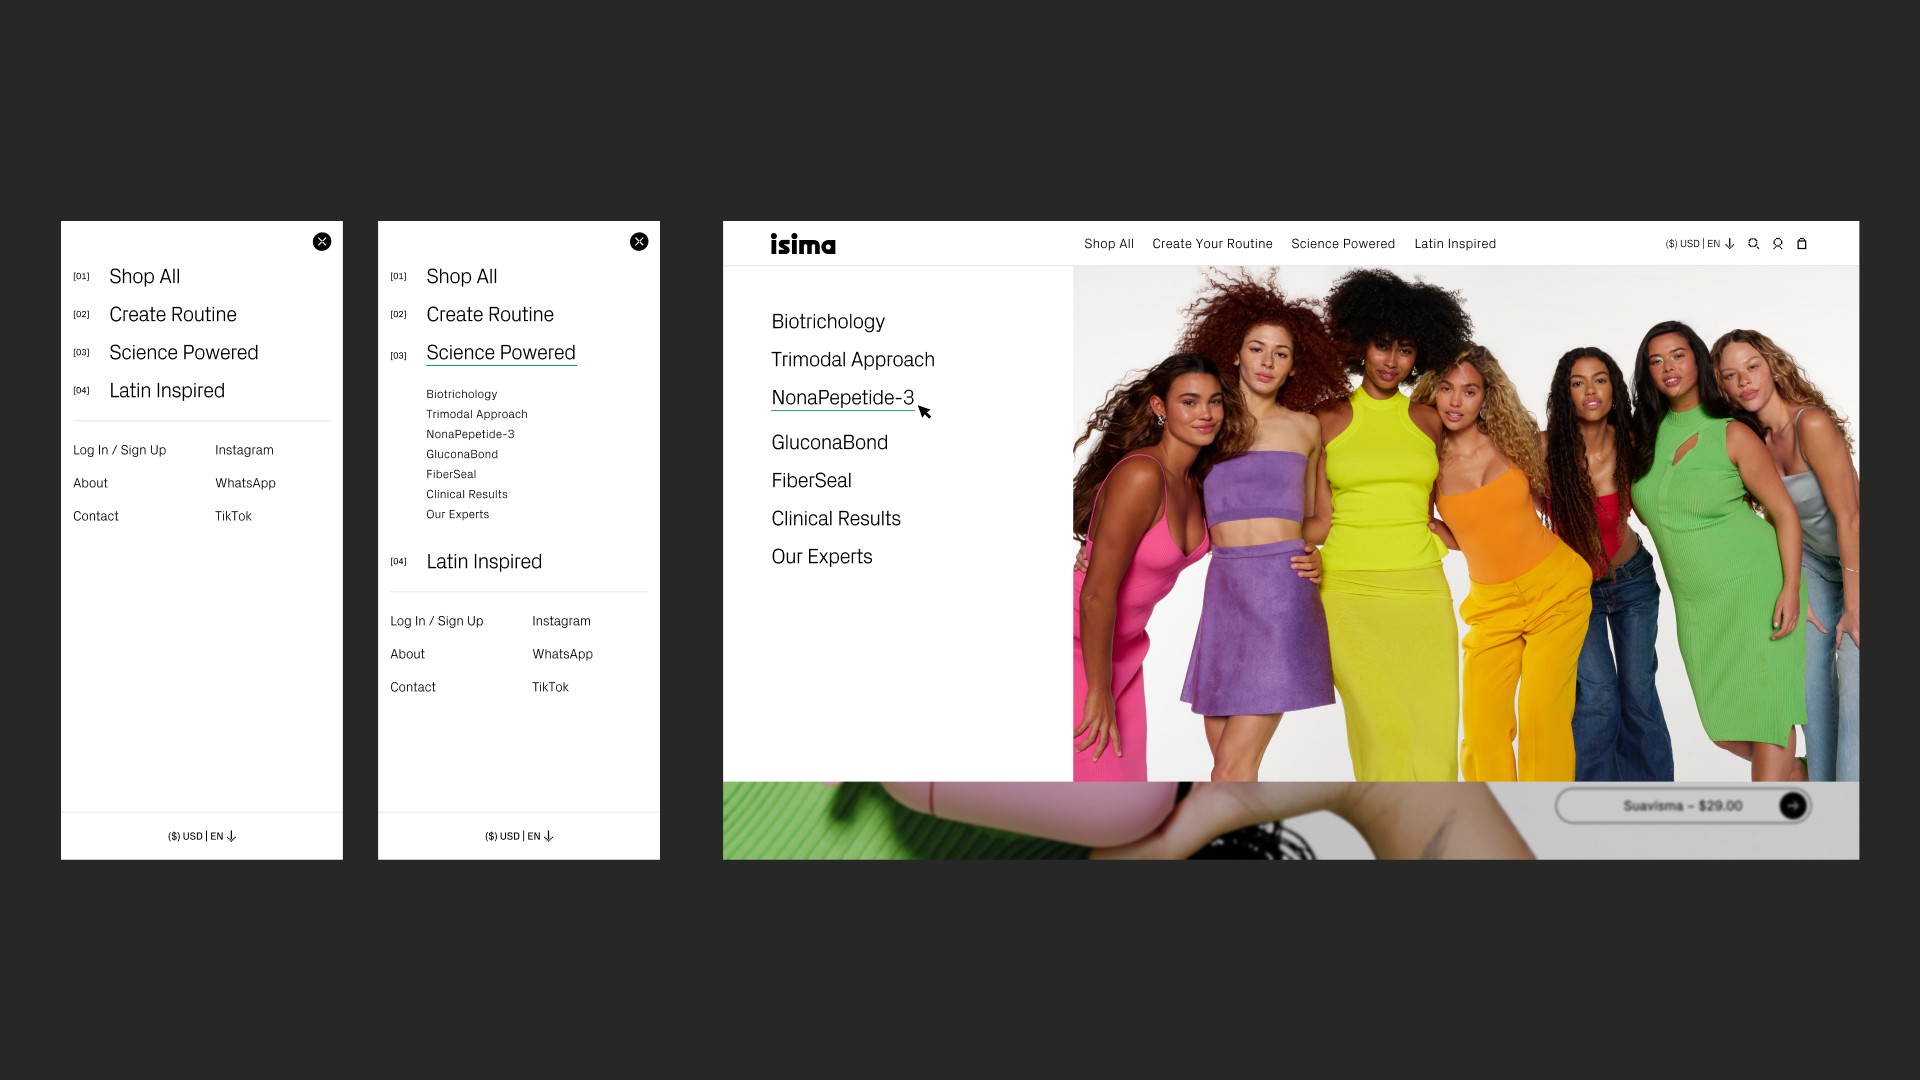Click the search icon in desktop header
Viewport: 1920px width, 1080px height.
click(x=1753, y=244)
